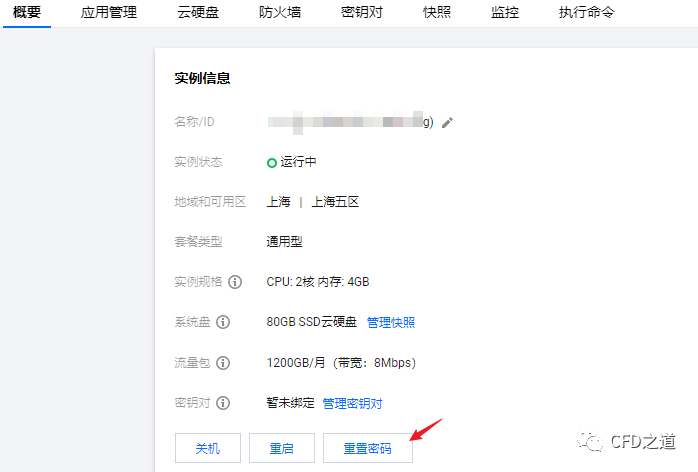This screenshot has height=472, width=698.
Task: Click 重启 button to restart instance
Action: coord(282,448)
